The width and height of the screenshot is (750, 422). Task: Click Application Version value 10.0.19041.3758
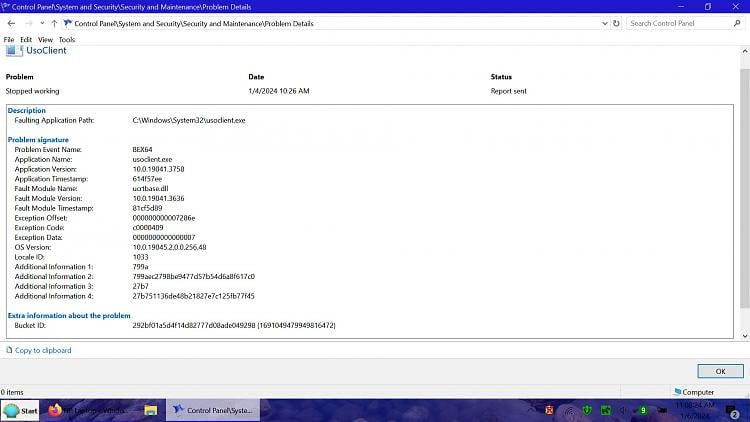(x=158, y=169)
